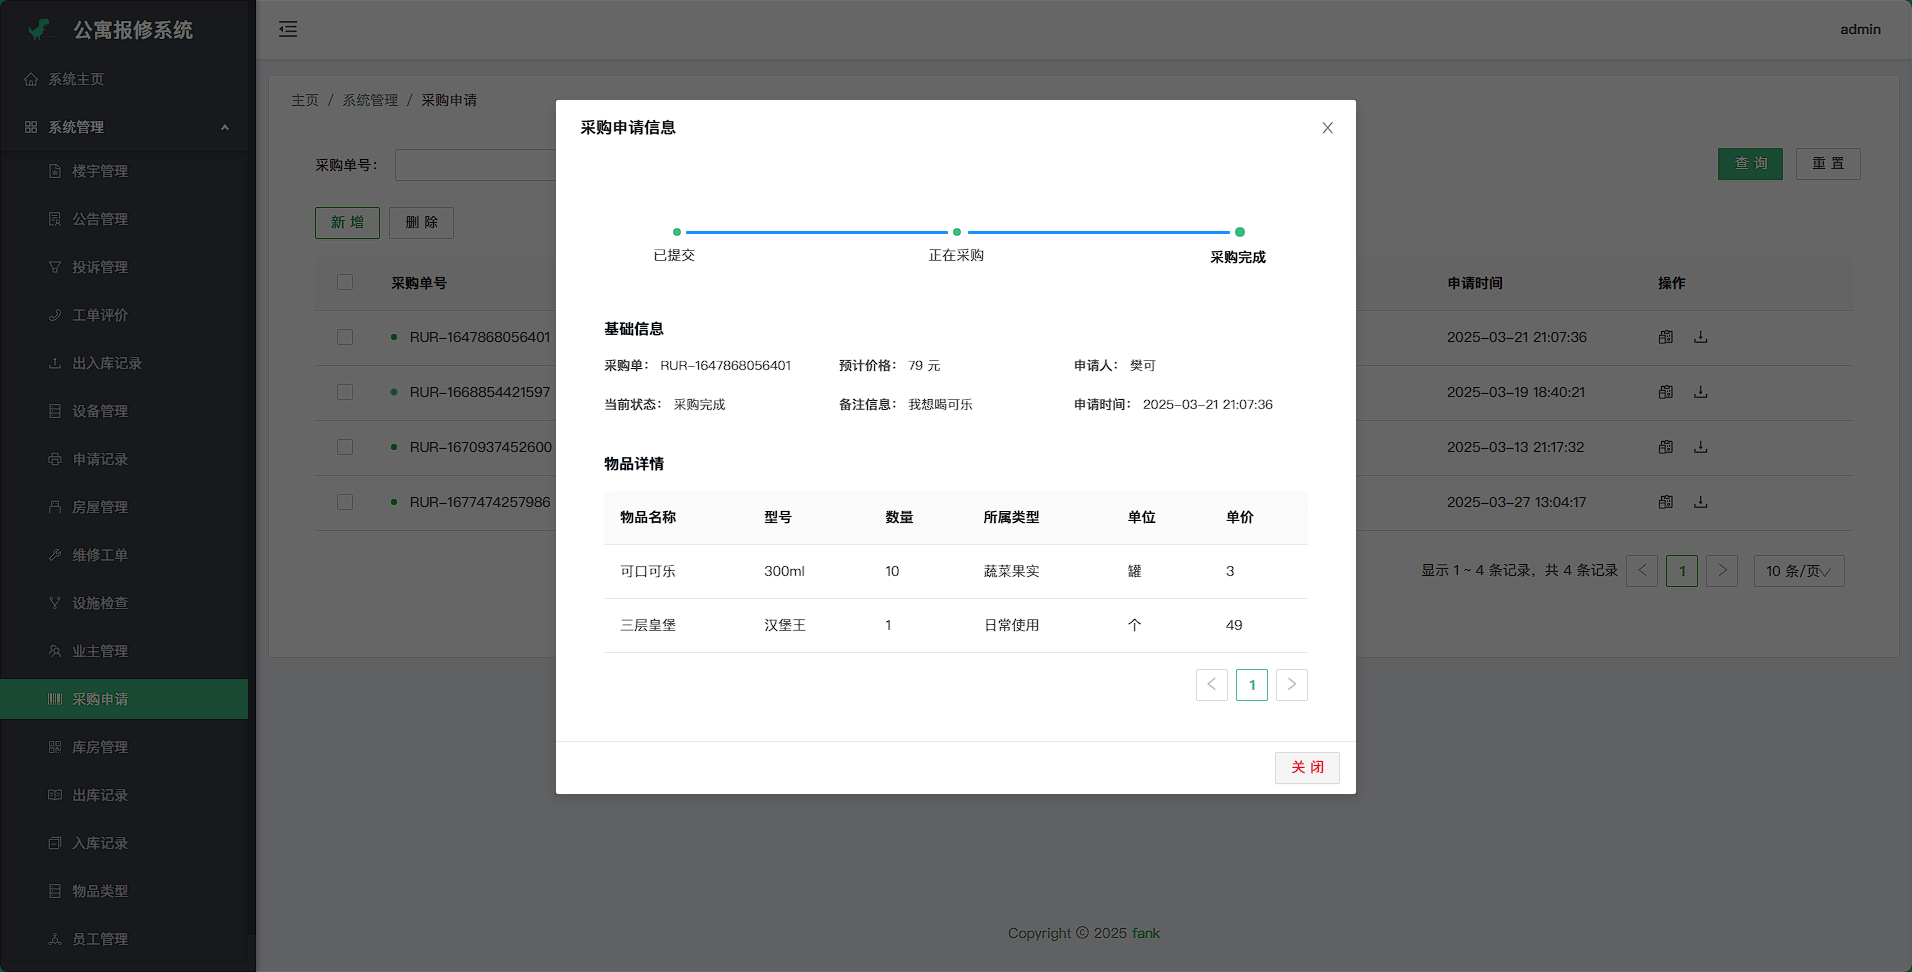Open 库房管理 in the sidebar
This screenshot has width=1912, height=972.
(100, 747)
